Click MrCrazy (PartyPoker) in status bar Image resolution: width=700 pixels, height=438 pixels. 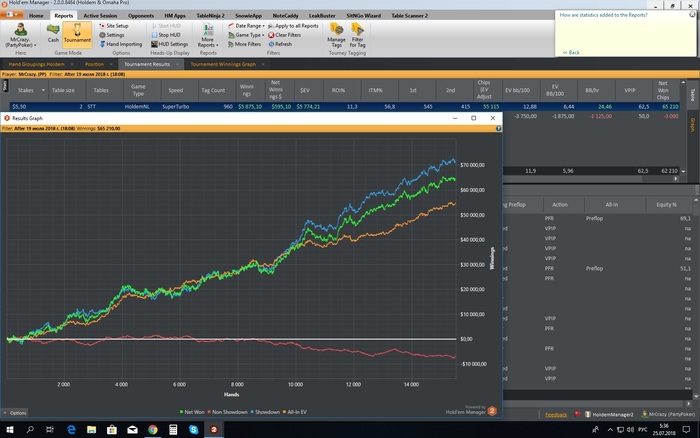pos(668,415)
